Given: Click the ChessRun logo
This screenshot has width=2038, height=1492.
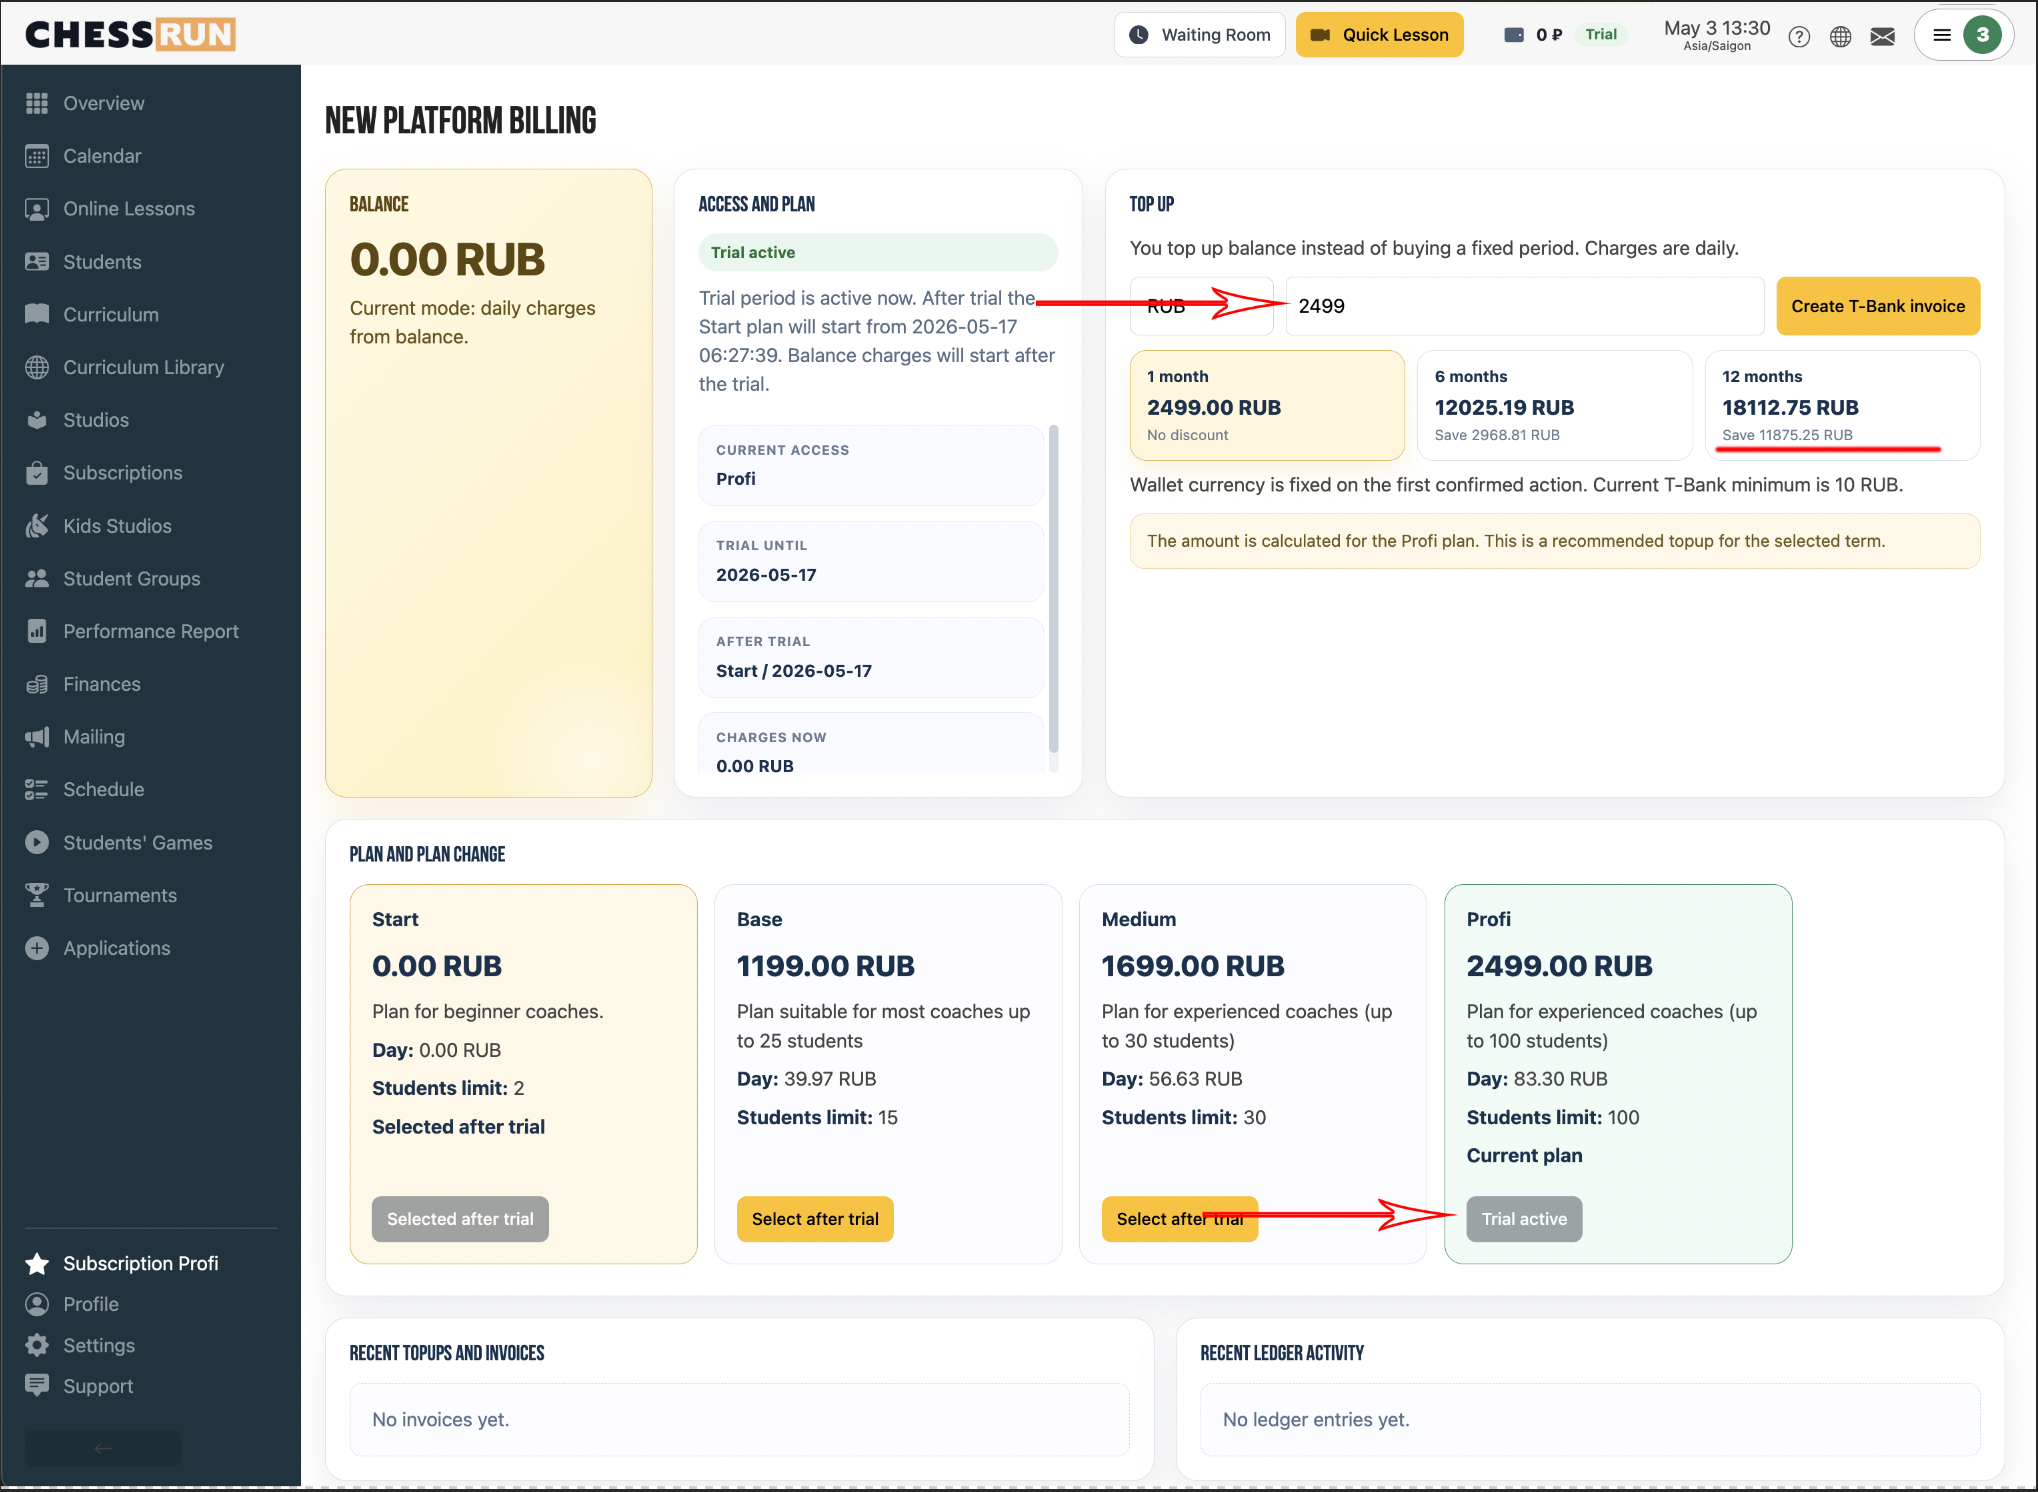Looking at the screenshot, I should pos(130,35).
